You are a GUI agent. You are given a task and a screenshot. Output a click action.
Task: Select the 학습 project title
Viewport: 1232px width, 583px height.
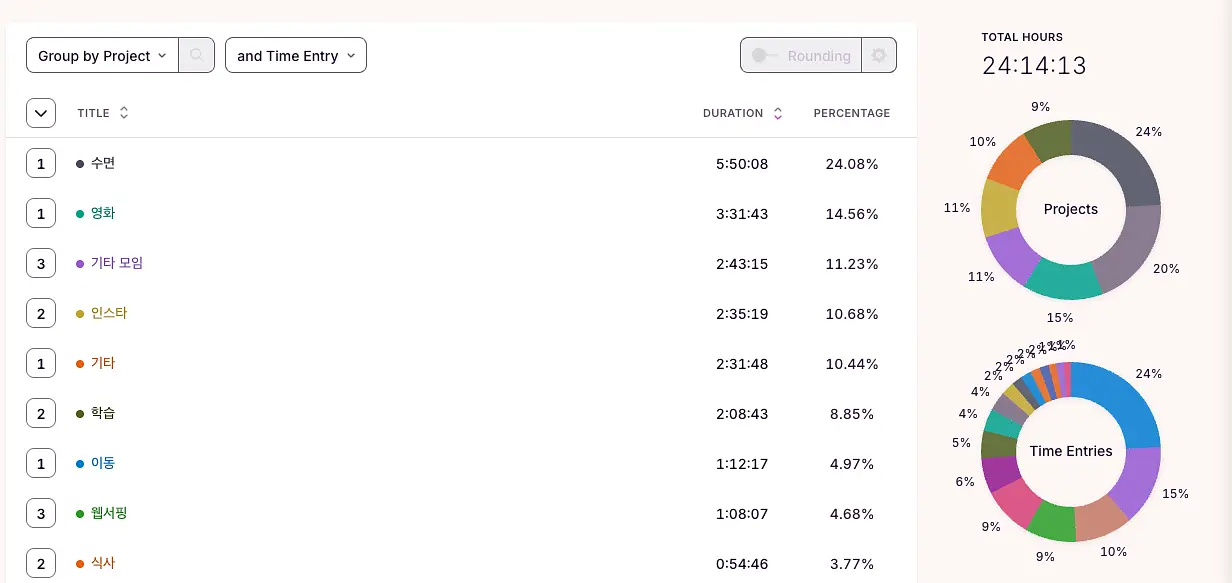click(x=103, y=413)
